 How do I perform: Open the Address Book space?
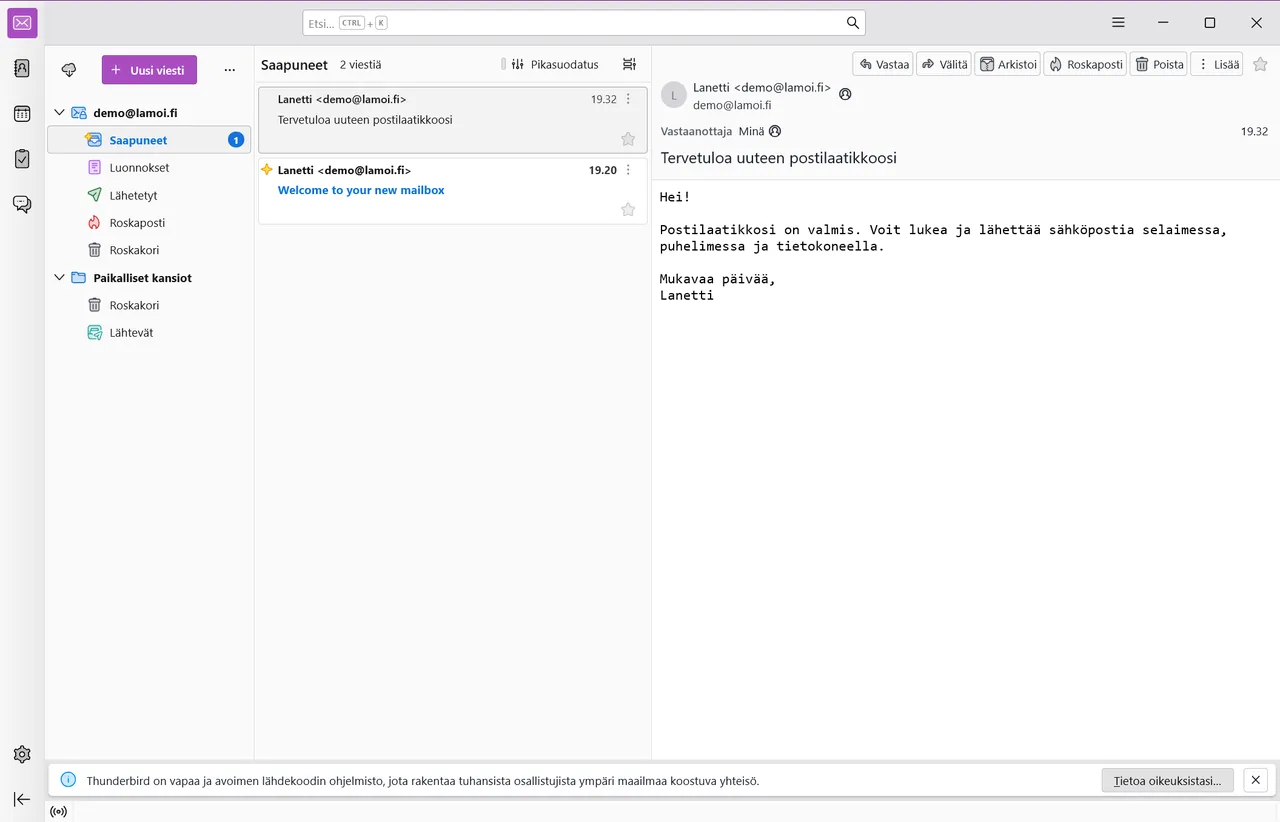[x=22, y=69]
